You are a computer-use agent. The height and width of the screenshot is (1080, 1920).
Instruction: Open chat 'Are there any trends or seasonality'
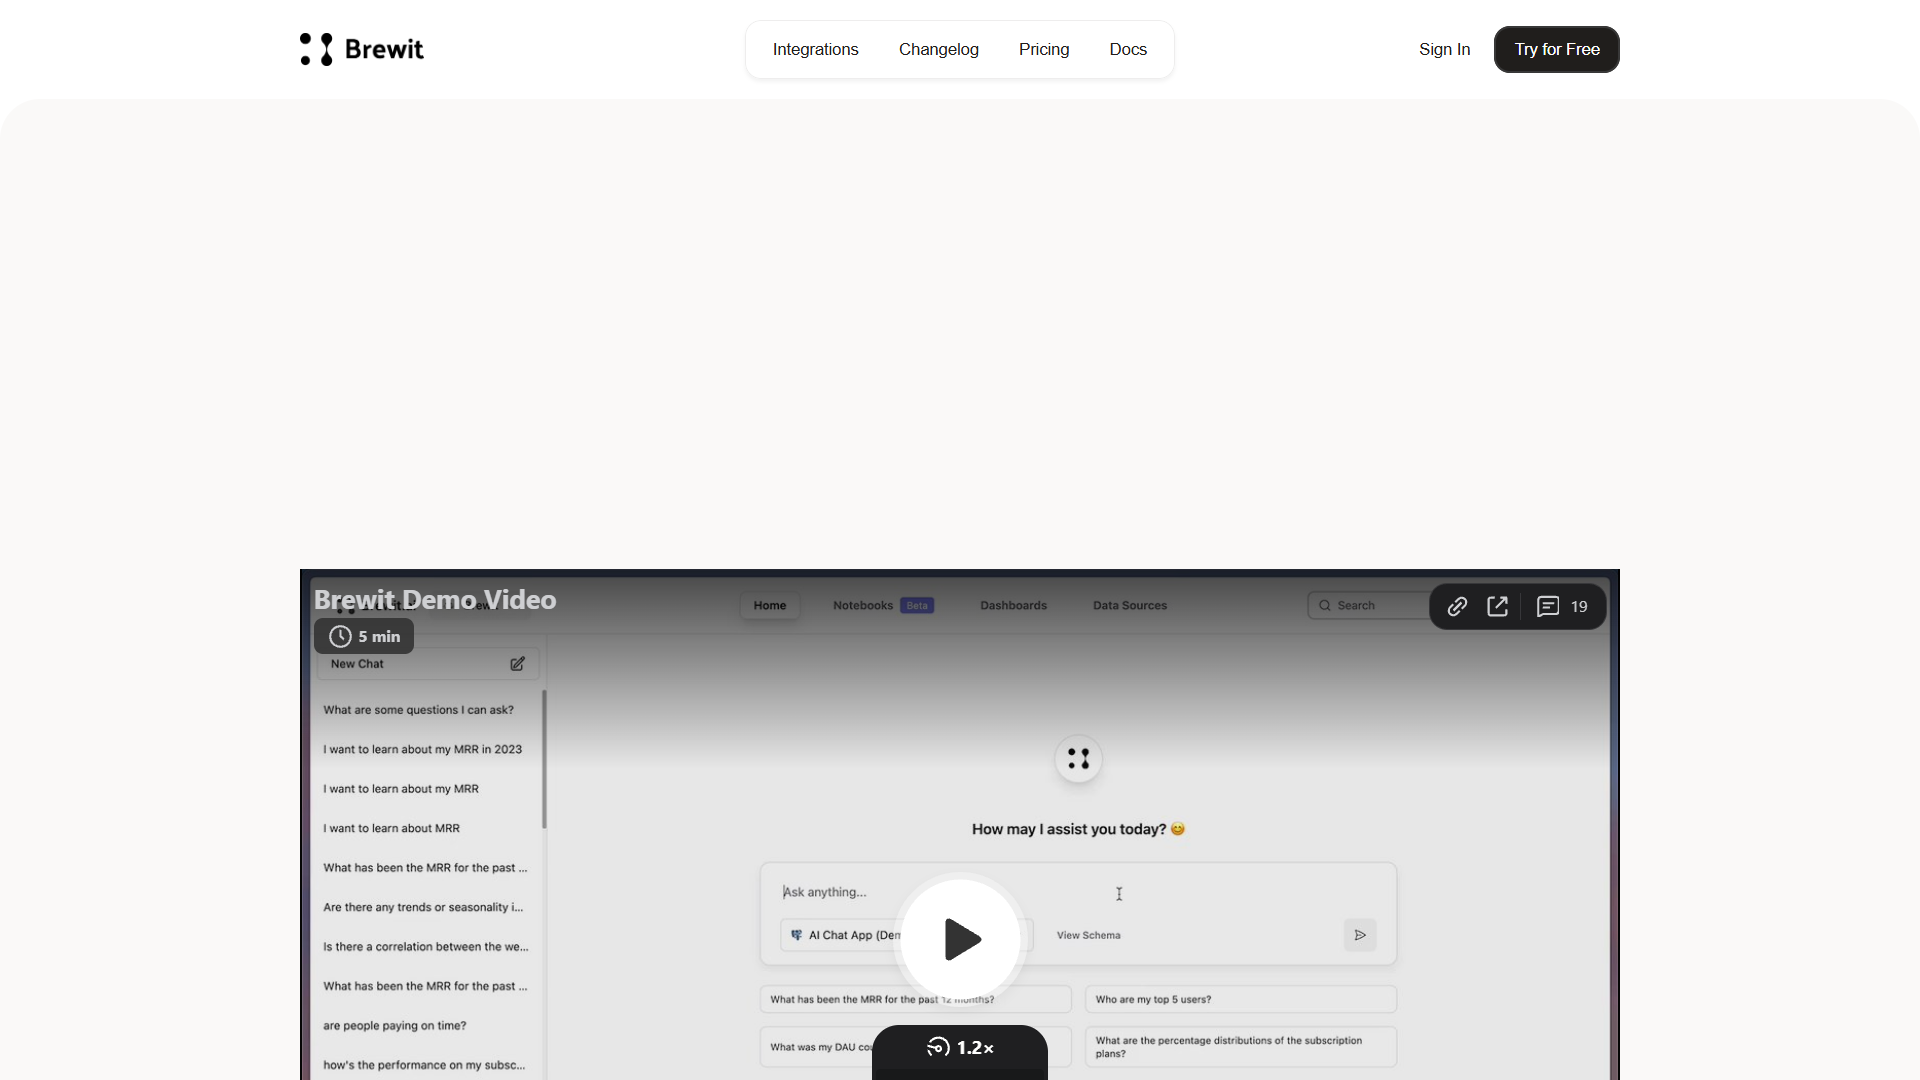click(x=423, y=907)
